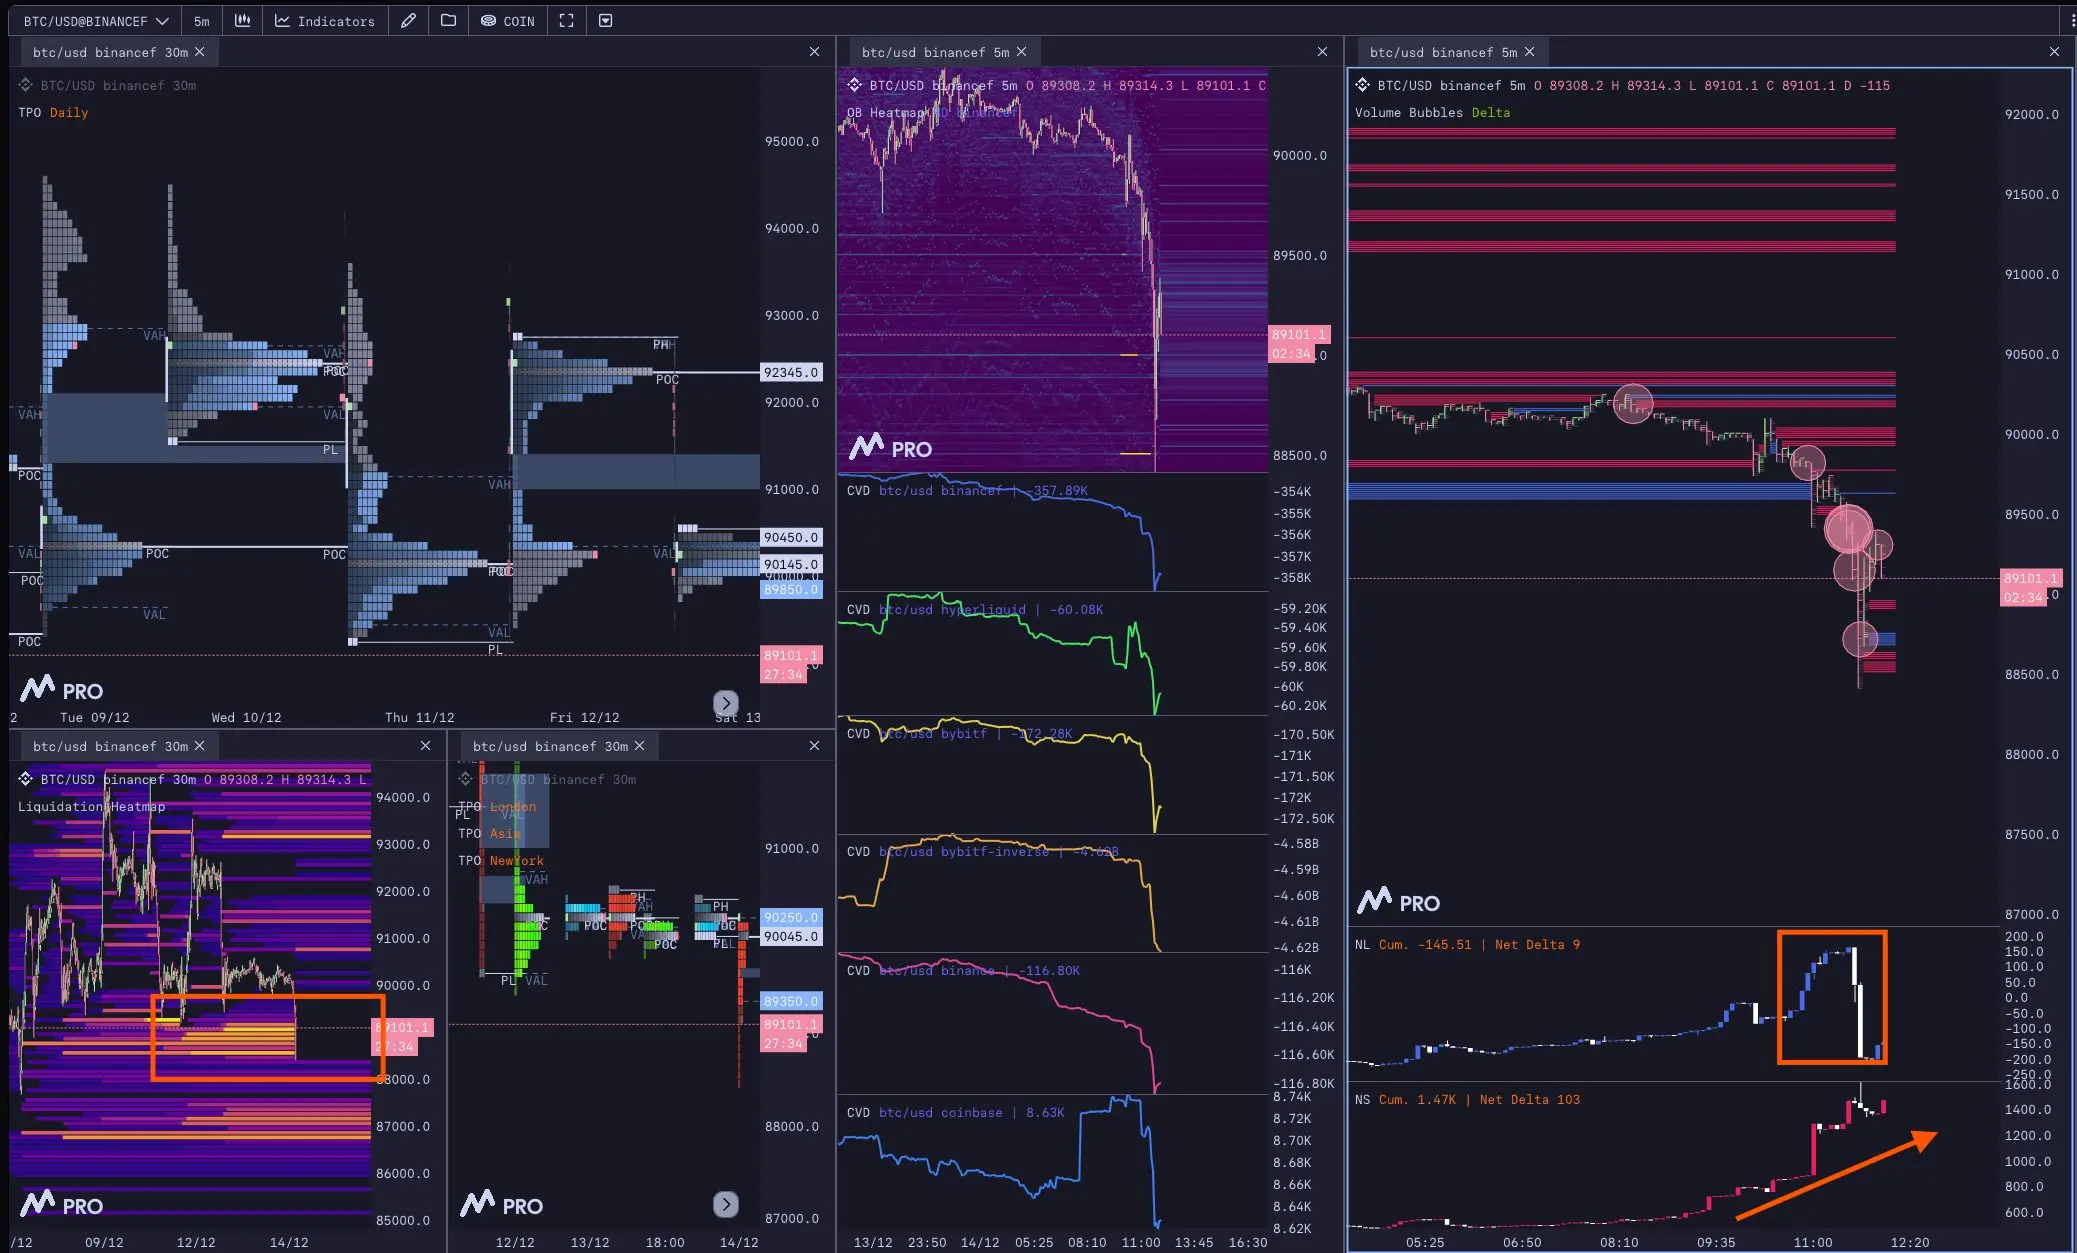Toggle the TPO Daily indicator label
Image resolution: width=2077 pixels, height=1253 pixels.
pos(53,113)
